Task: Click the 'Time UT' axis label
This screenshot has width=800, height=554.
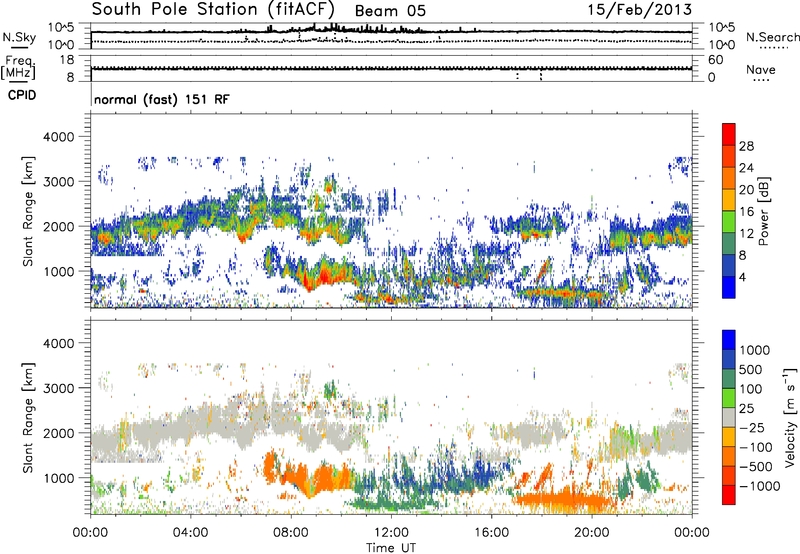Action: (391, 548)
